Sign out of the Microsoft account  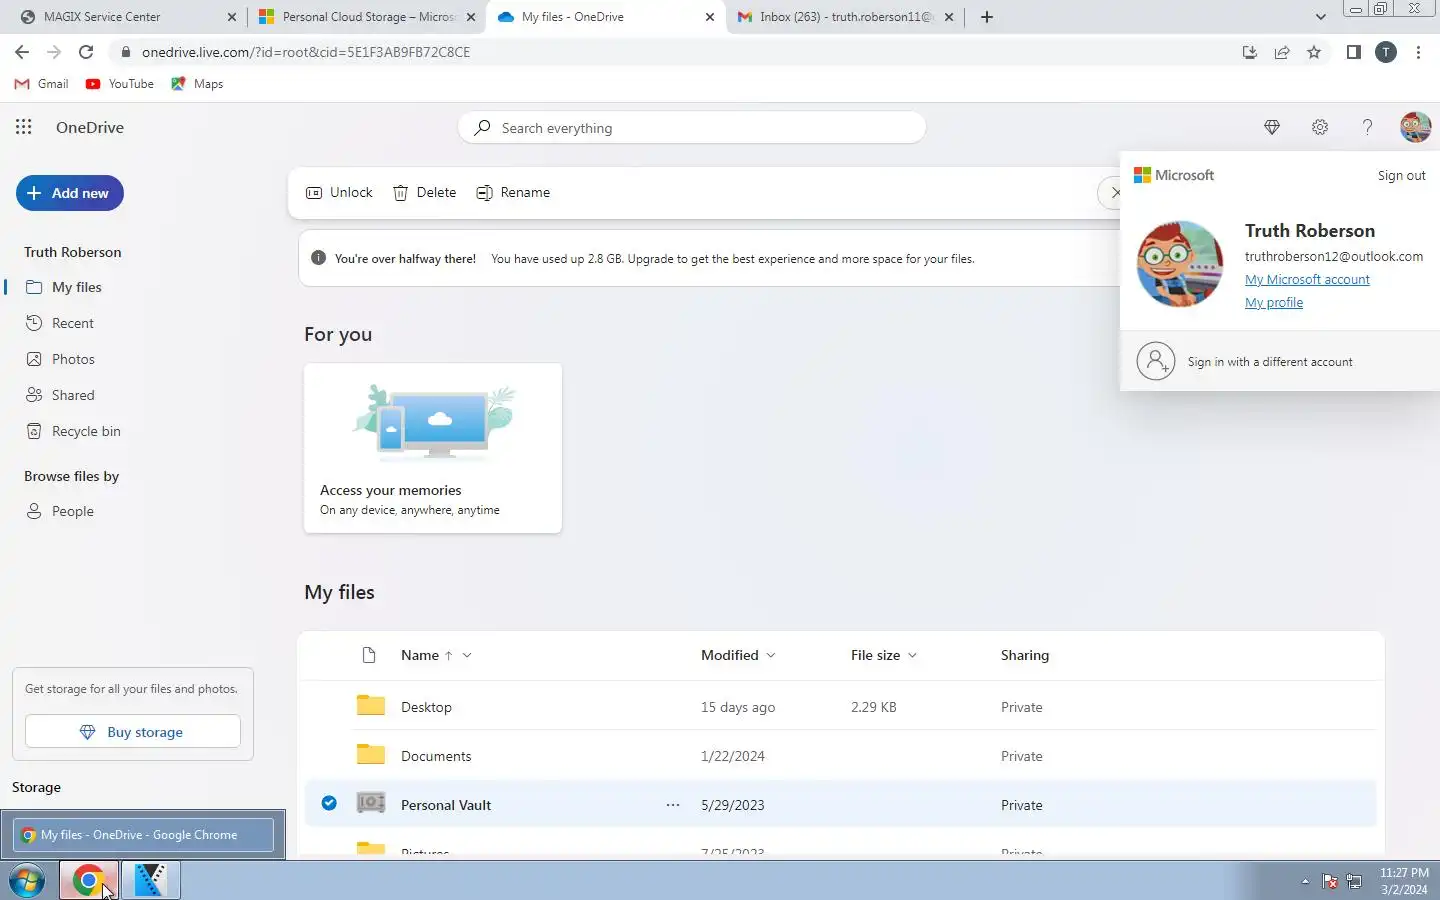click(x=1401, y=175)
